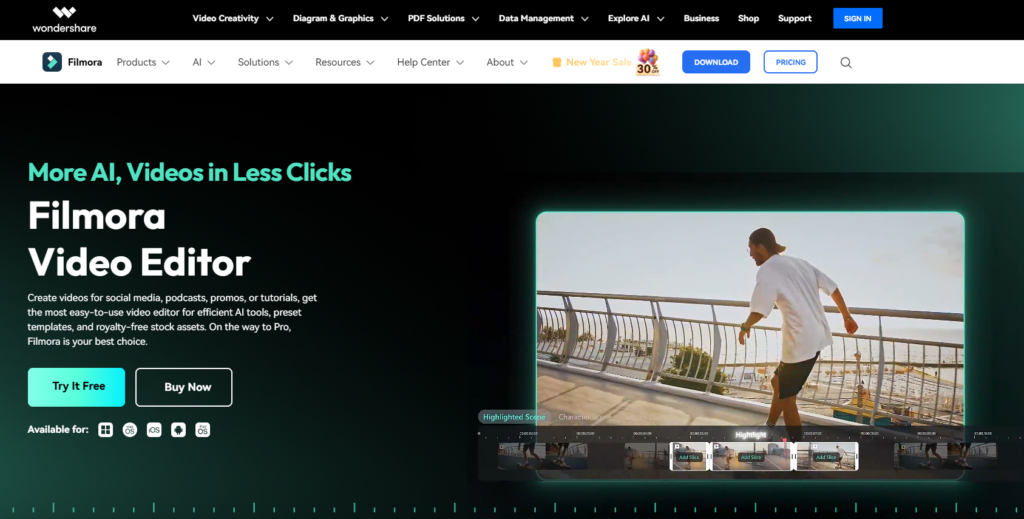
Task: Open the New Year Sale link
Action: tap(598, 62)
